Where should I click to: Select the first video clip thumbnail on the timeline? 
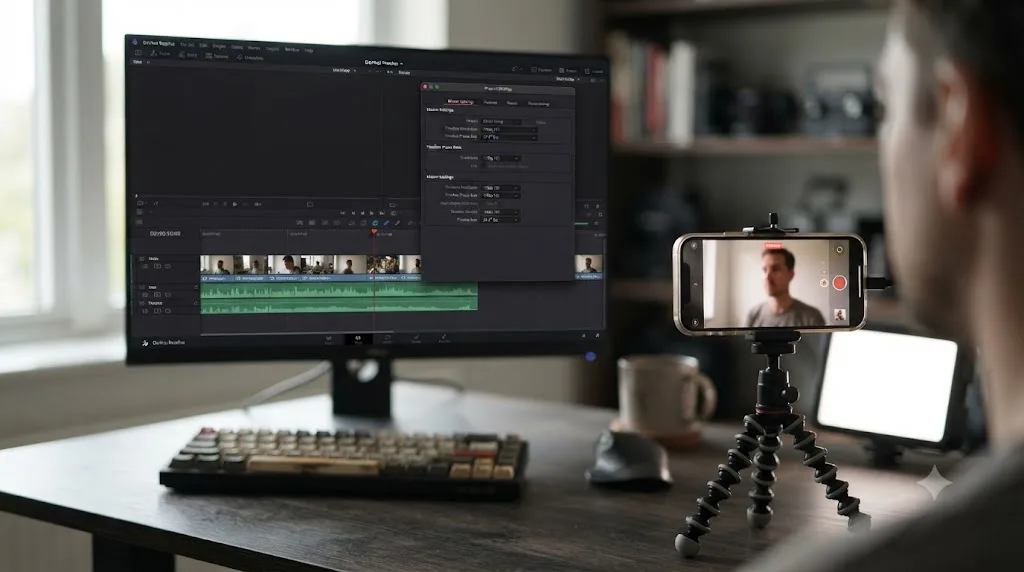[217, 264]
